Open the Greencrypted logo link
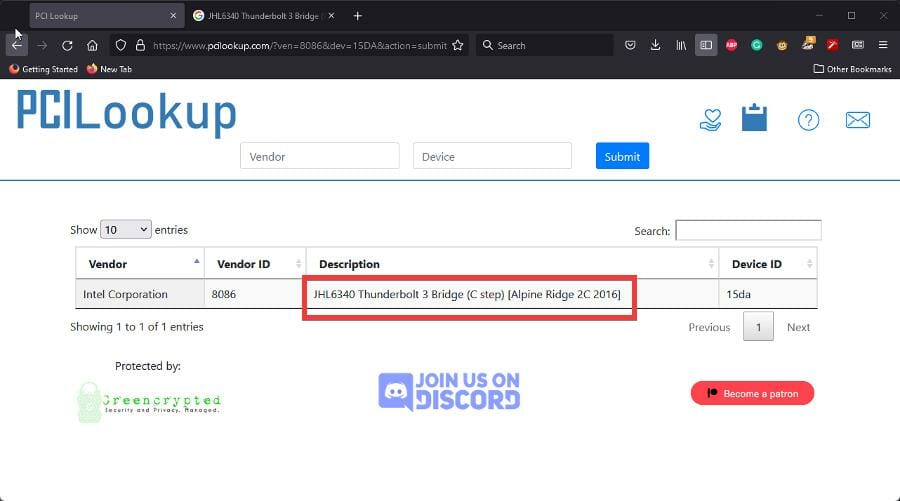Image resolution: width=900 pixels, height=501 pixels. (149, 402)
